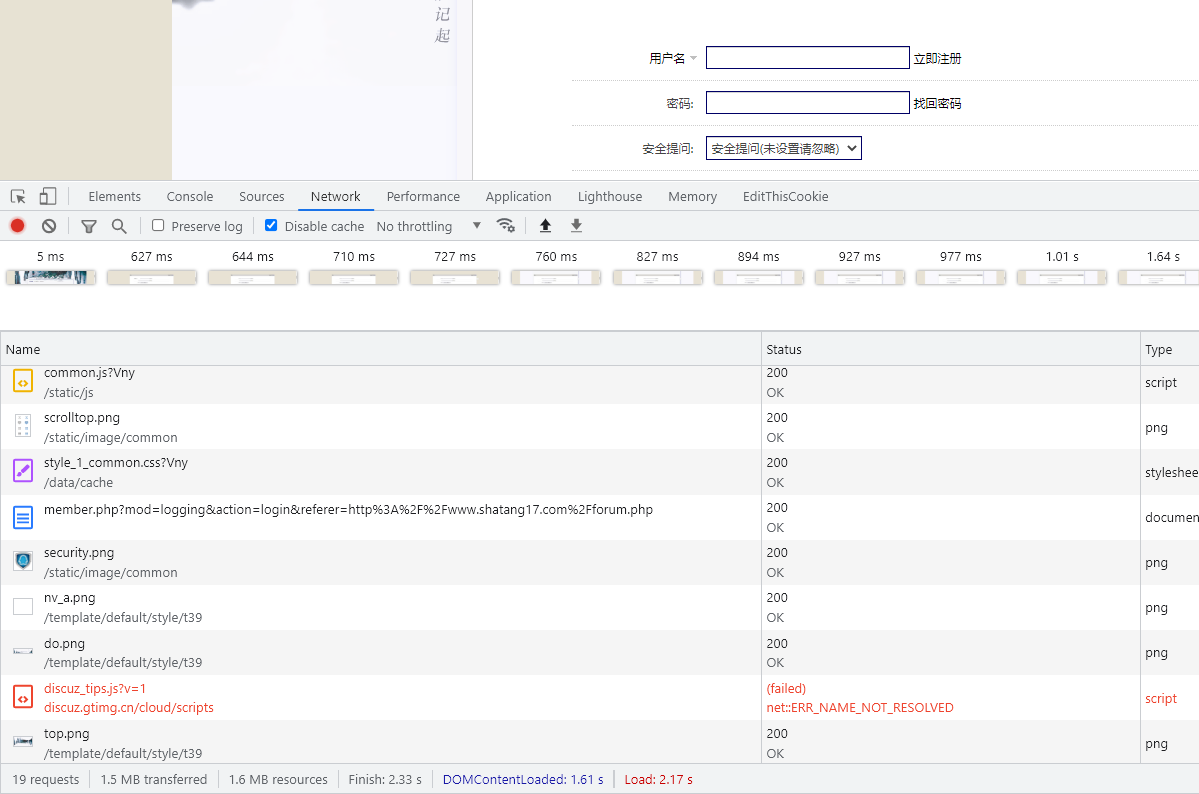
Task: Open the 安全提问 security question dropdown
Action: click(783, 149)
